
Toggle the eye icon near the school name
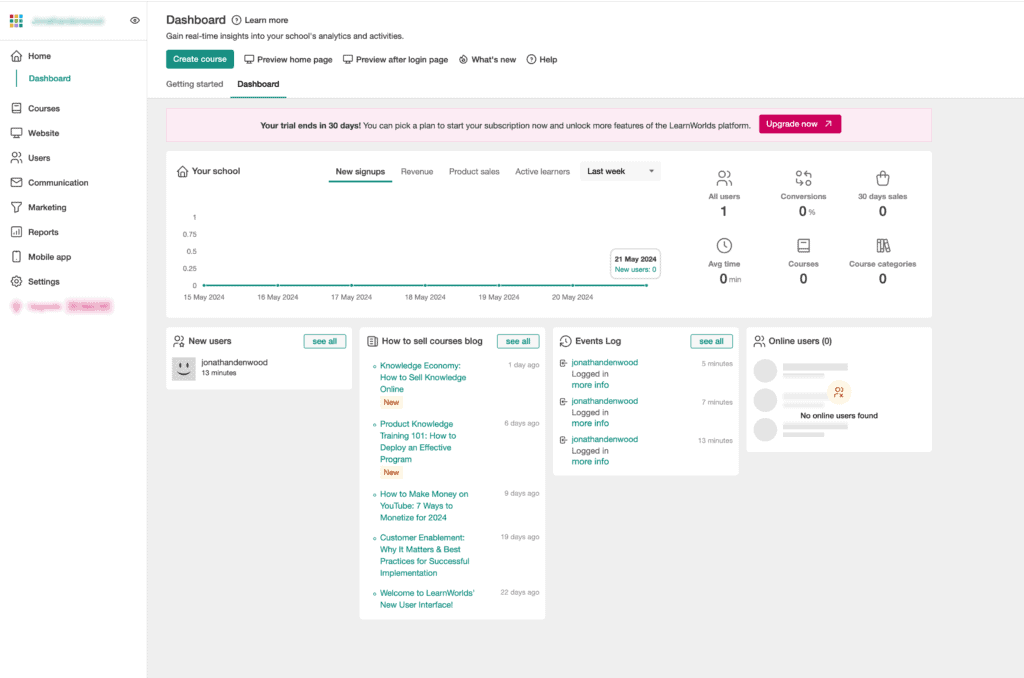pos(135,20)
